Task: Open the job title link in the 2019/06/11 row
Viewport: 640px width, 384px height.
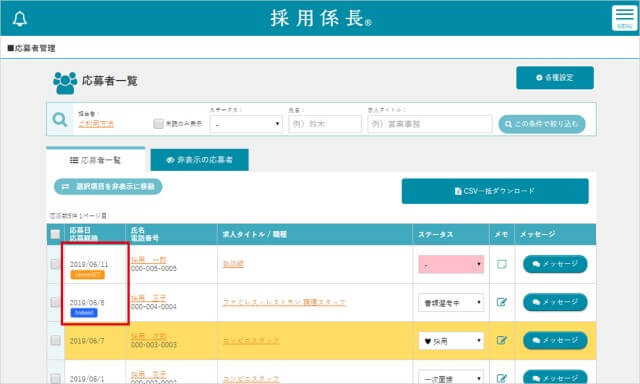Action: pos(233,264)
